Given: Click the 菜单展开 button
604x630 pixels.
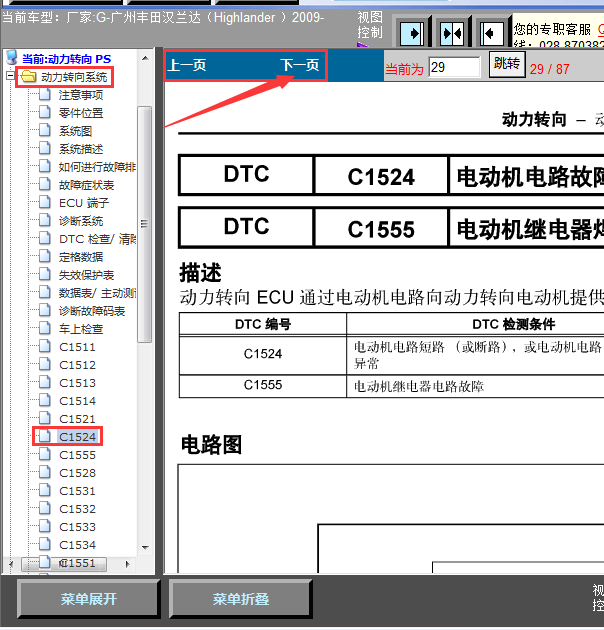Looking at the screenshot, I should (x=89, y=599).
